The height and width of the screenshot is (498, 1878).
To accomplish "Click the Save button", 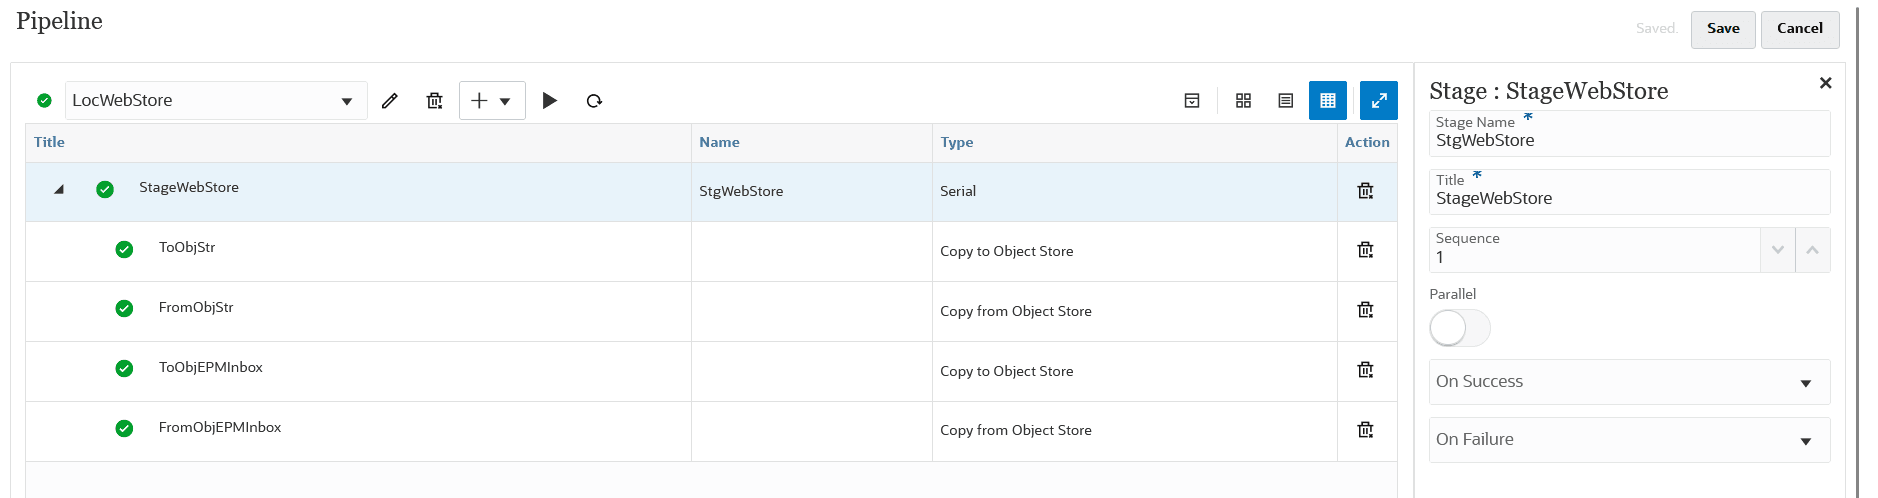I will 1722,29.
